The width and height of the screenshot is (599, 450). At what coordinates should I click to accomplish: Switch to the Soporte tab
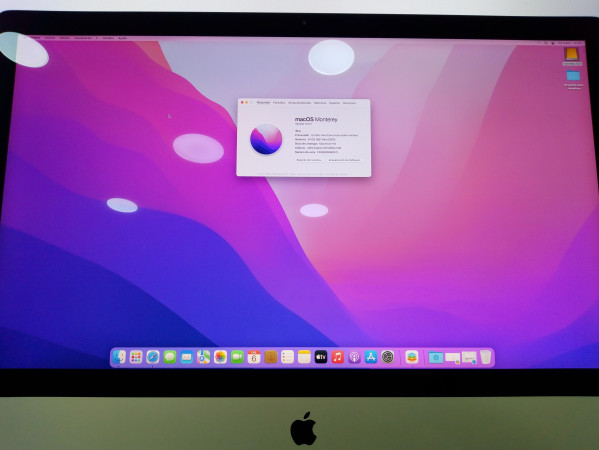(334, 103)
